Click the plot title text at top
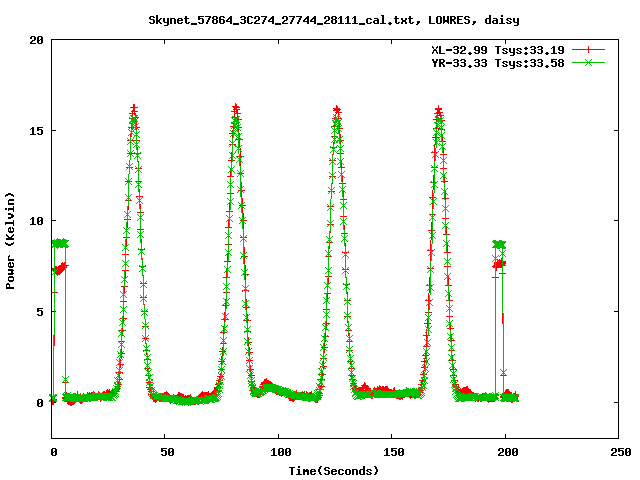Screen dimensions: 640x480 point(336,19)
